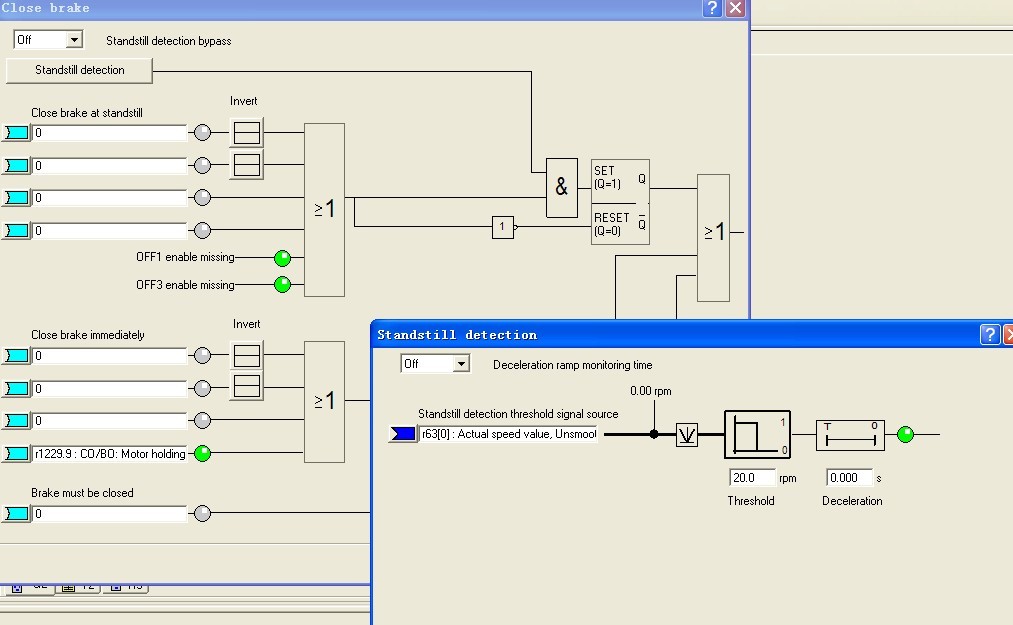
Task: Click the Brake must be closed input field
Action: tap(109, 514)
